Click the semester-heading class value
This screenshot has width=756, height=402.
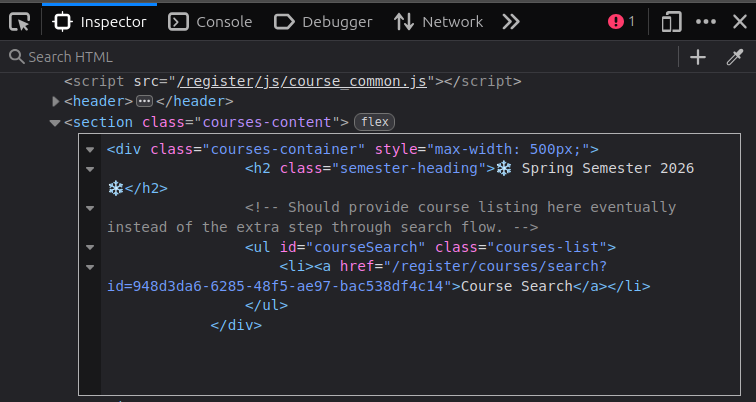tap(409, 168)
